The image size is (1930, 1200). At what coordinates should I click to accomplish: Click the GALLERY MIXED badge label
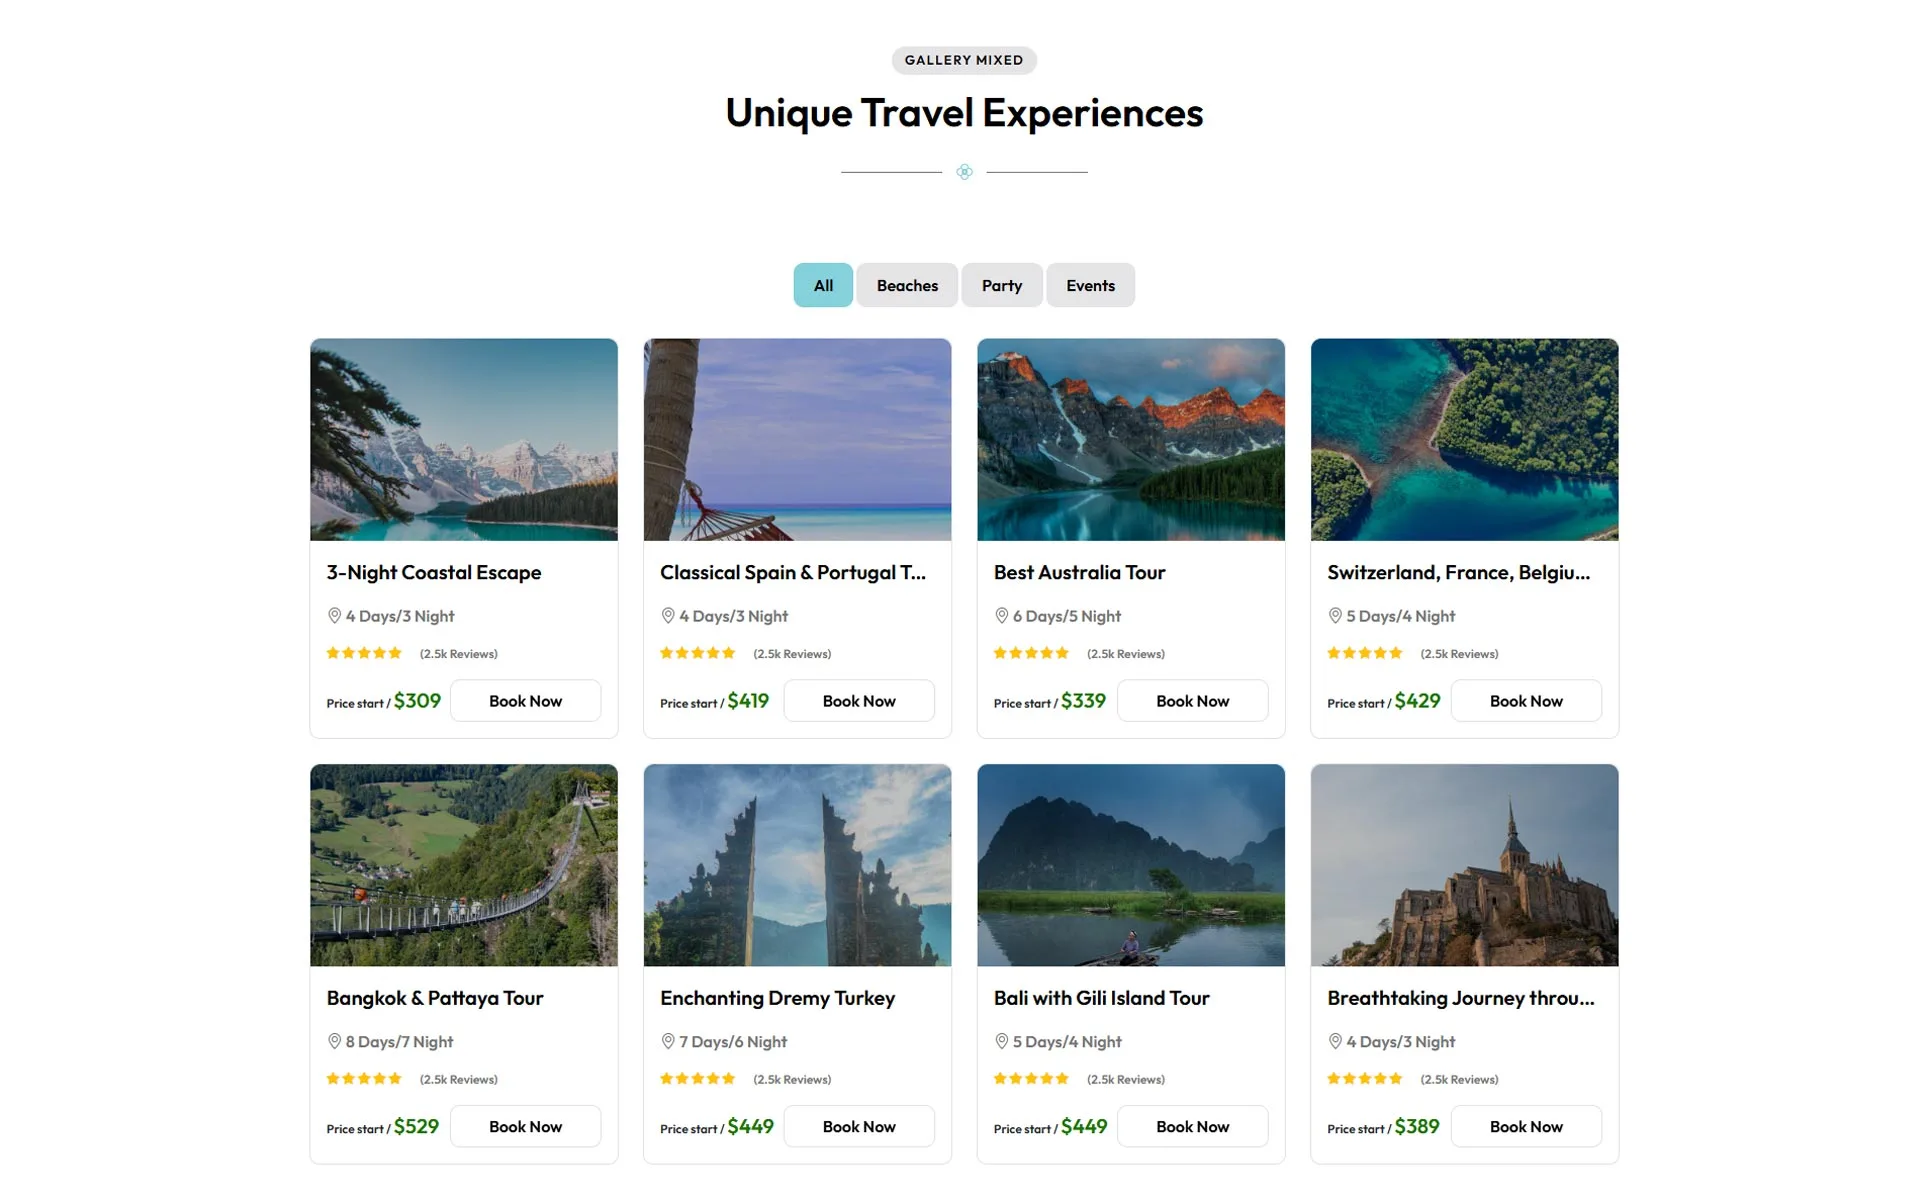coord(964,60)
